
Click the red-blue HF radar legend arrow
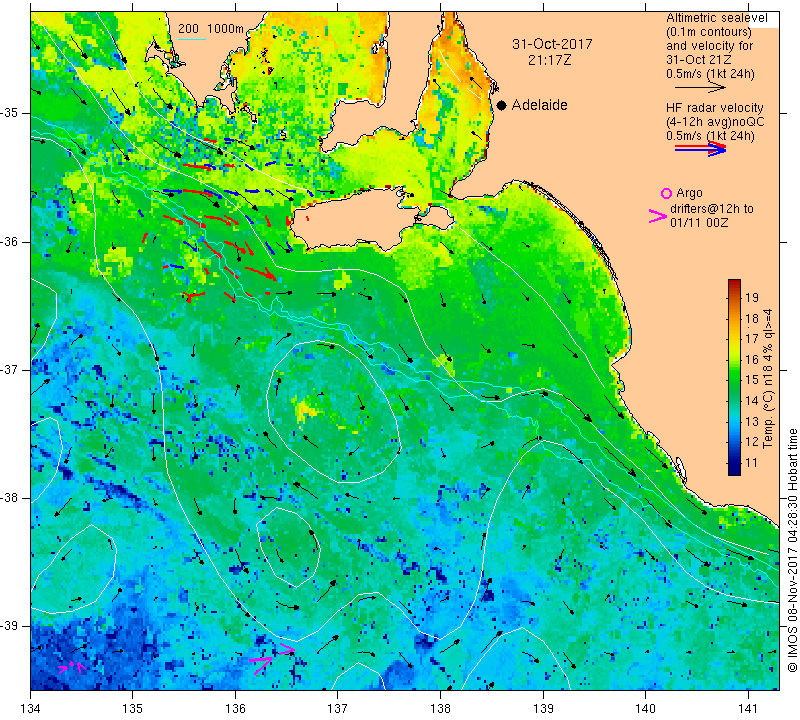click(700, 148)
